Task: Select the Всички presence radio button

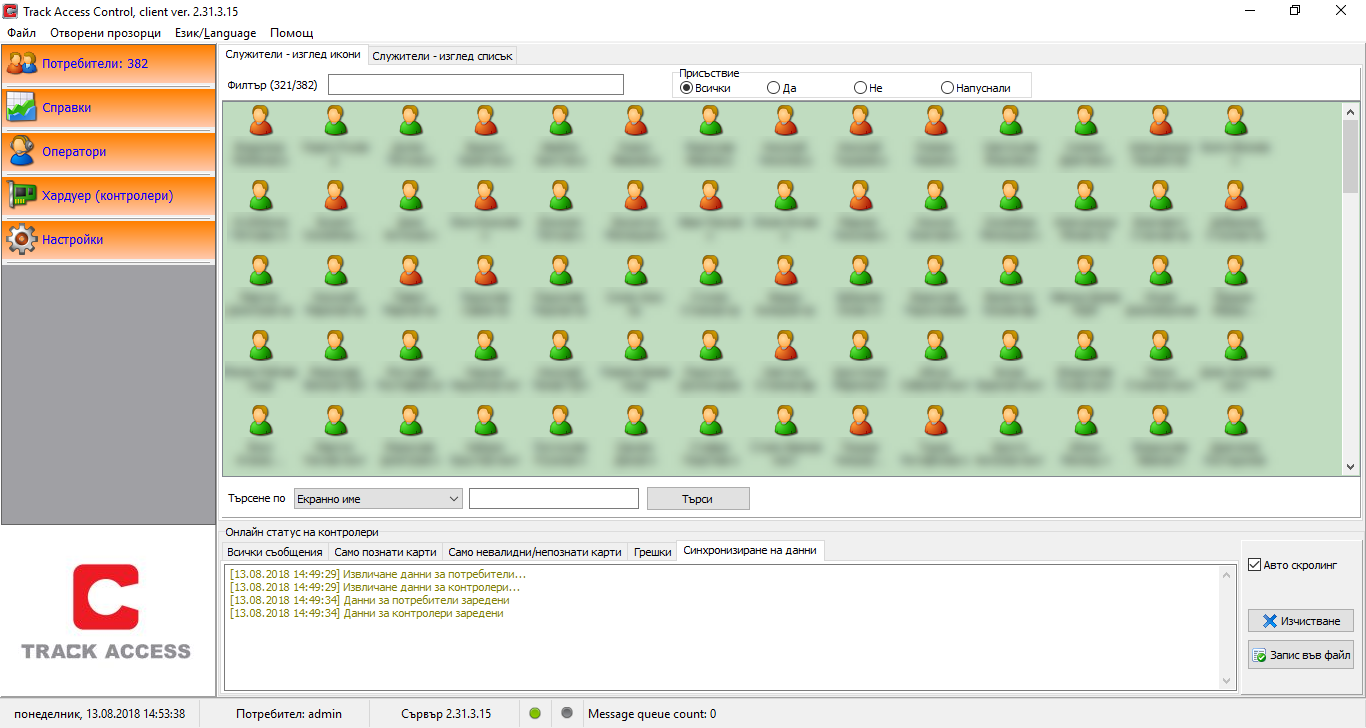Action: point(687,88)
